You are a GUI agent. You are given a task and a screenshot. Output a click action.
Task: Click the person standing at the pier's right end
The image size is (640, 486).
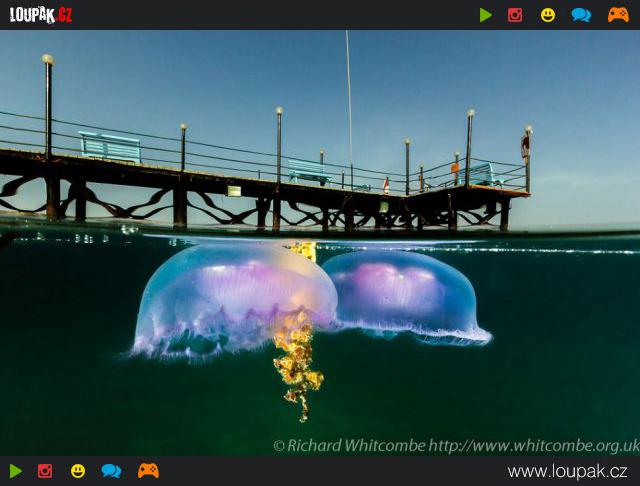tap(525, 148)
